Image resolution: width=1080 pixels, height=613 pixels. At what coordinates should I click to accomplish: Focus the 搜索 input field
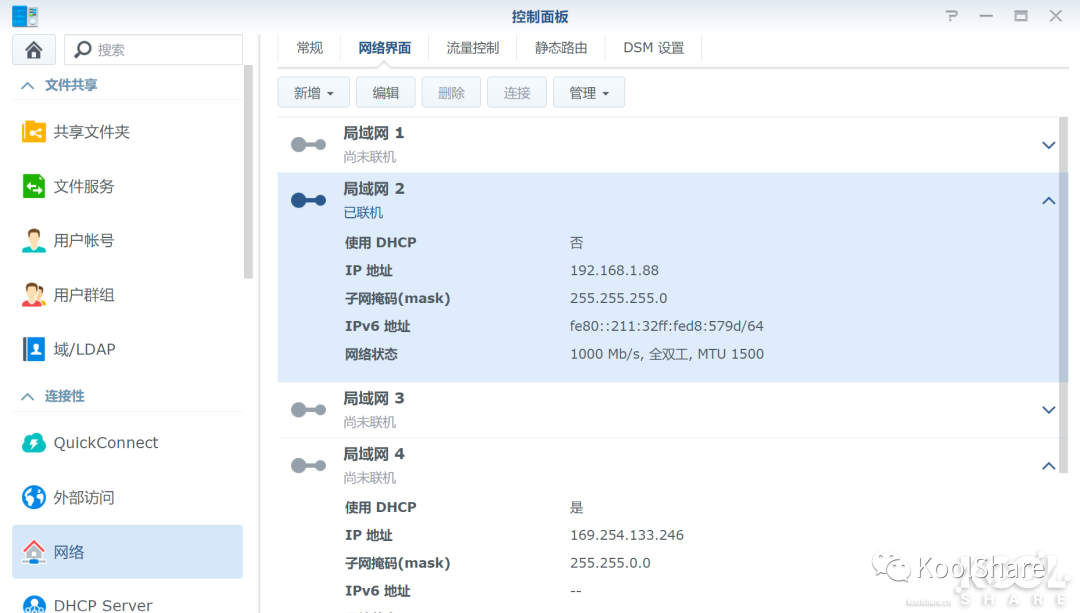(x=154, y=50)
